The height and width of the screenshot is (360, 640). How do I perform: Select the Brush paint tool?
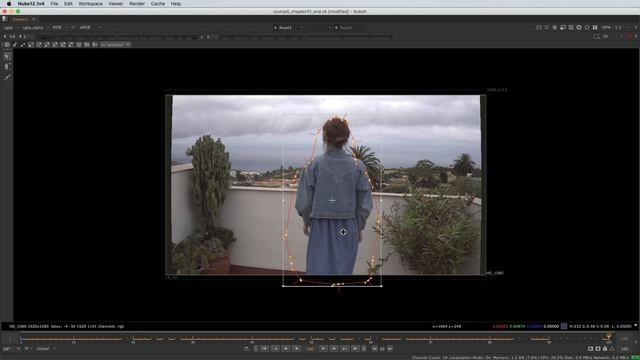[7, 77]
